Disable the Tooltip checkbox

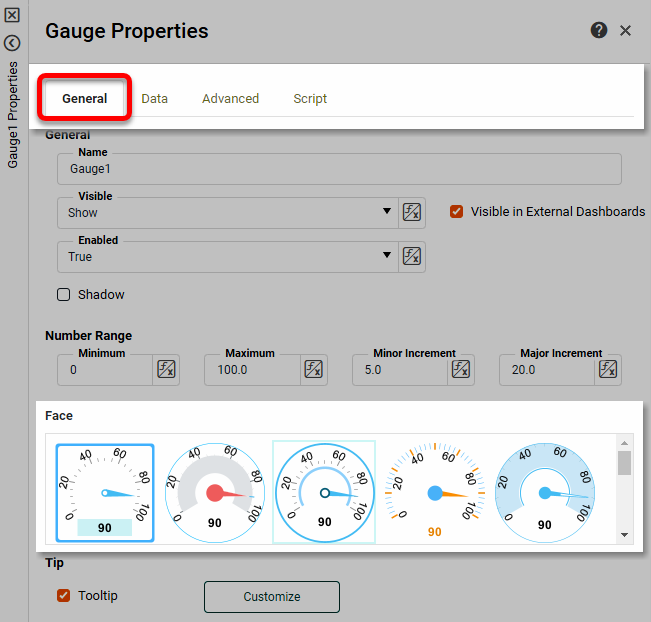[x=64, y=596]
